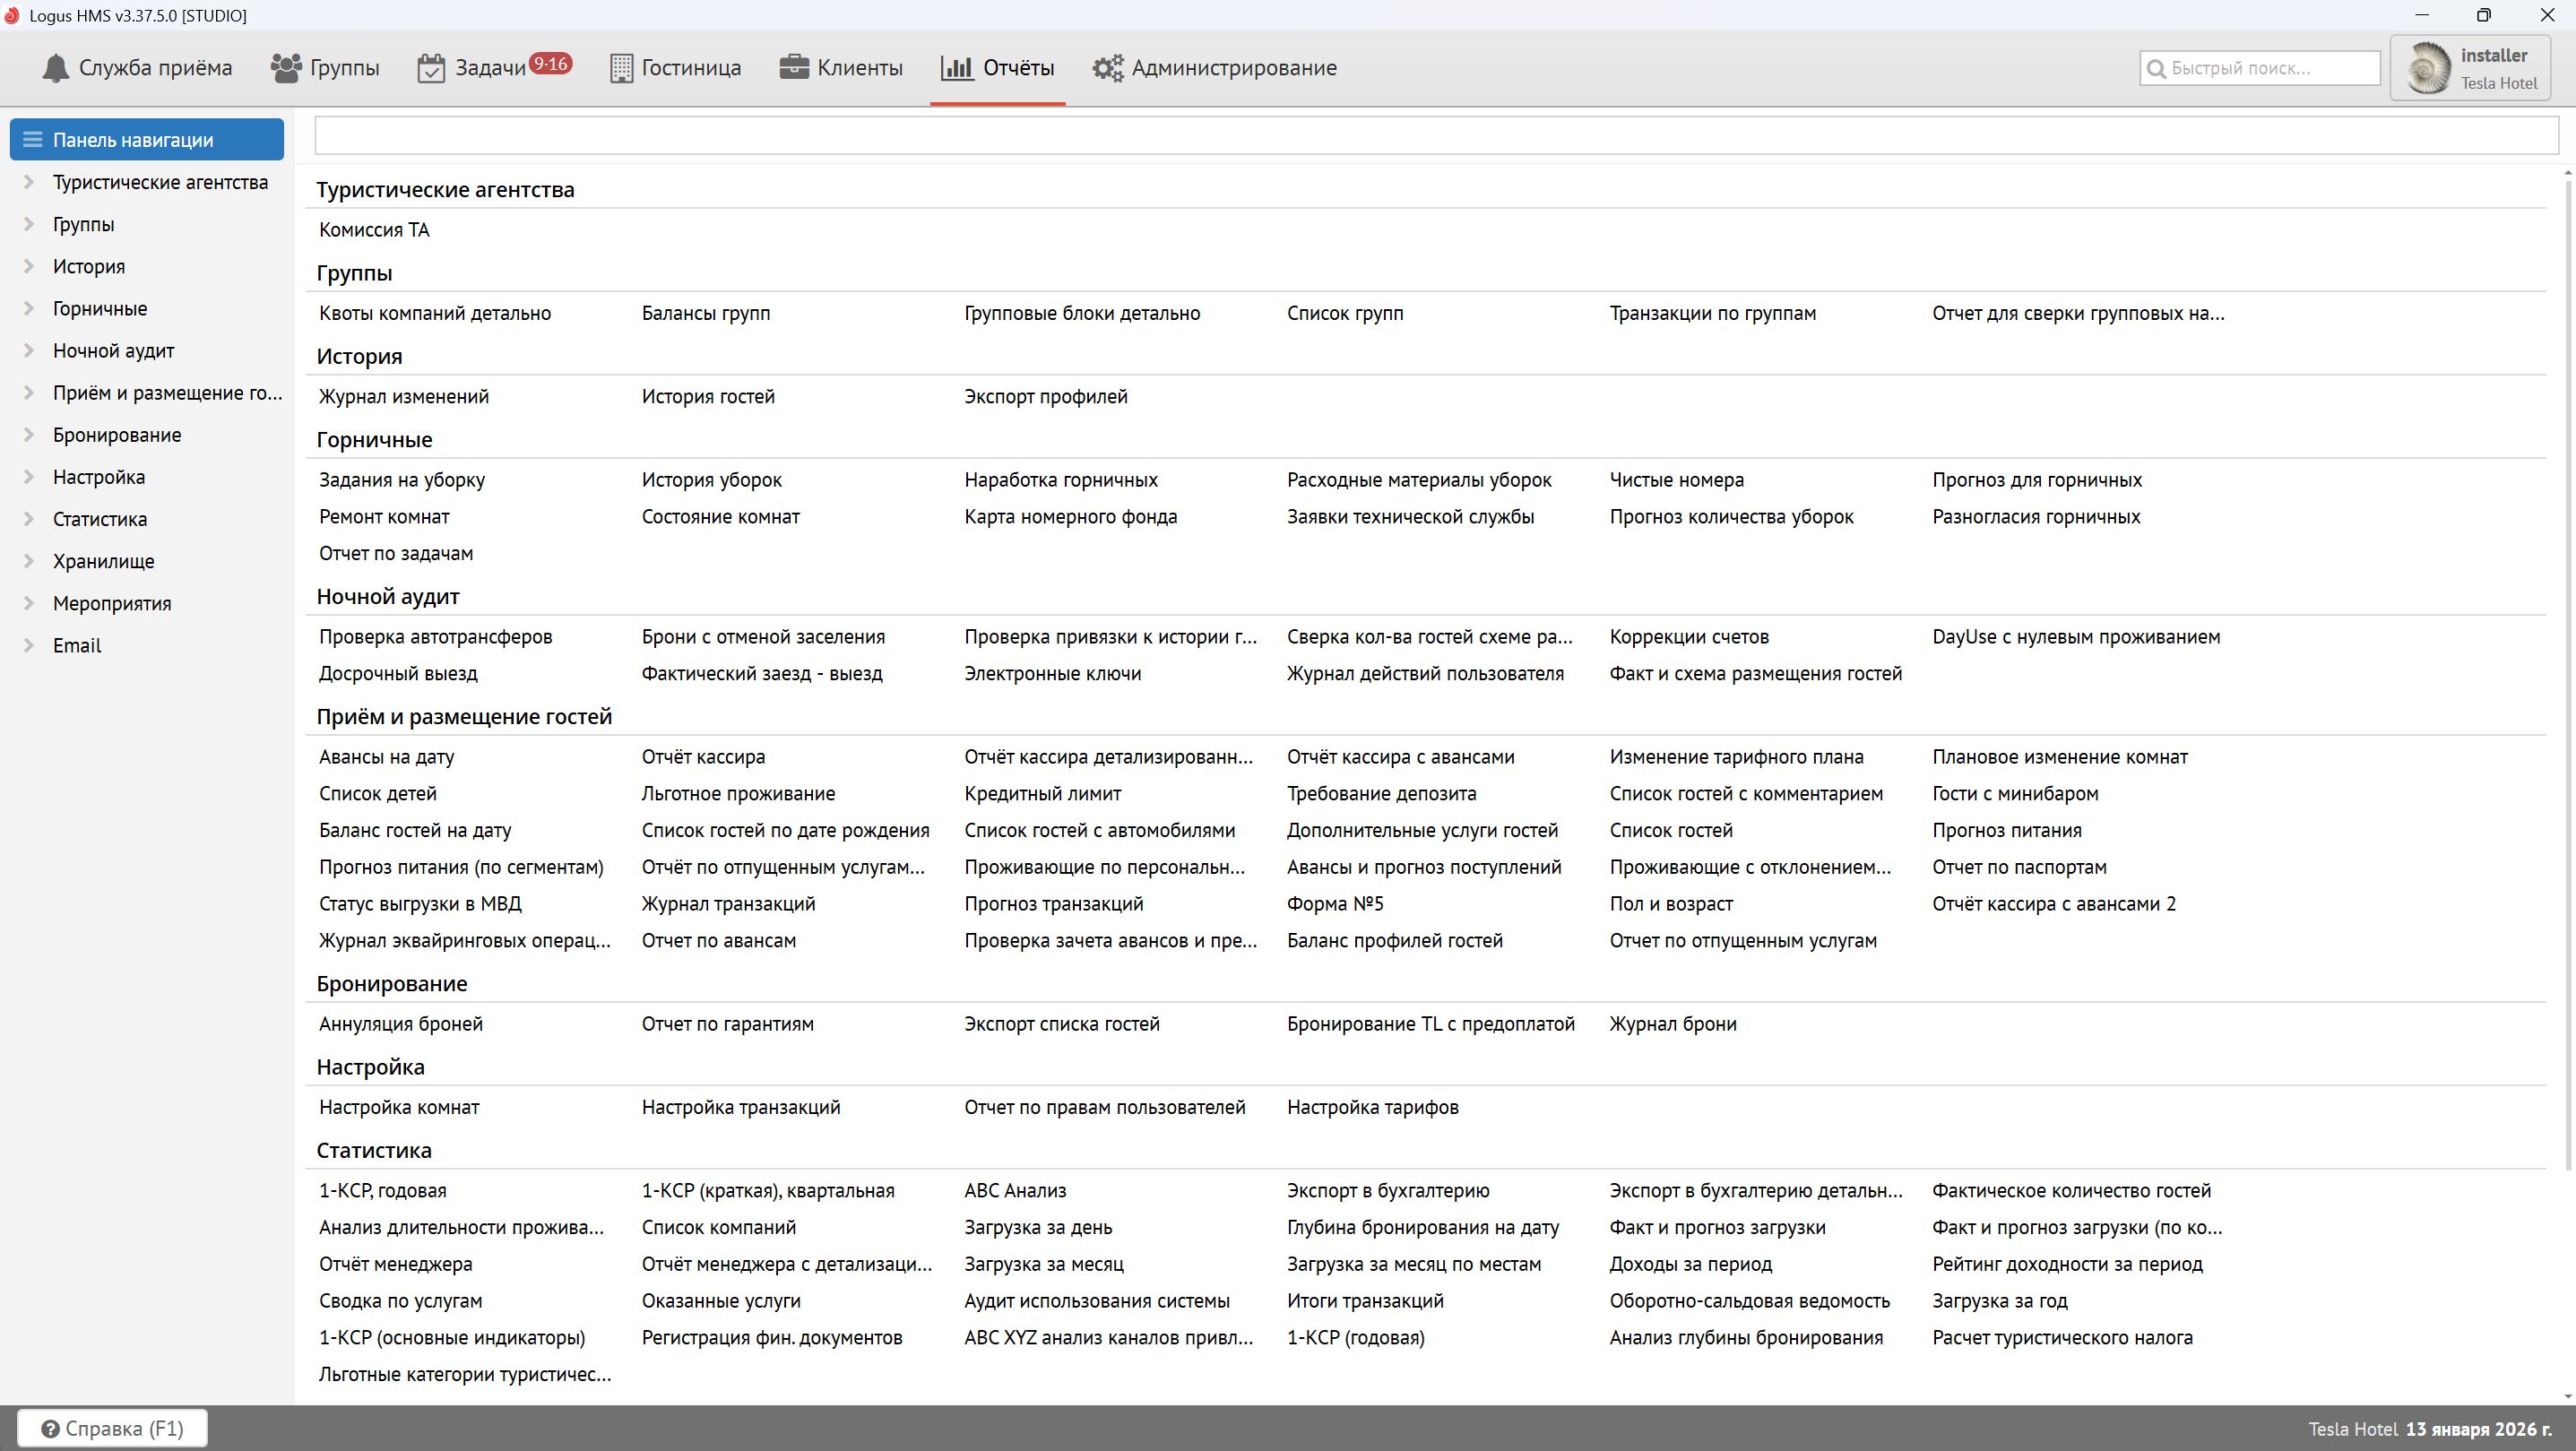The width and height of the screenshot is (2576, 1451).
Task: Click the briefcase icon for Клиенты
Action: tap(794, 67)
